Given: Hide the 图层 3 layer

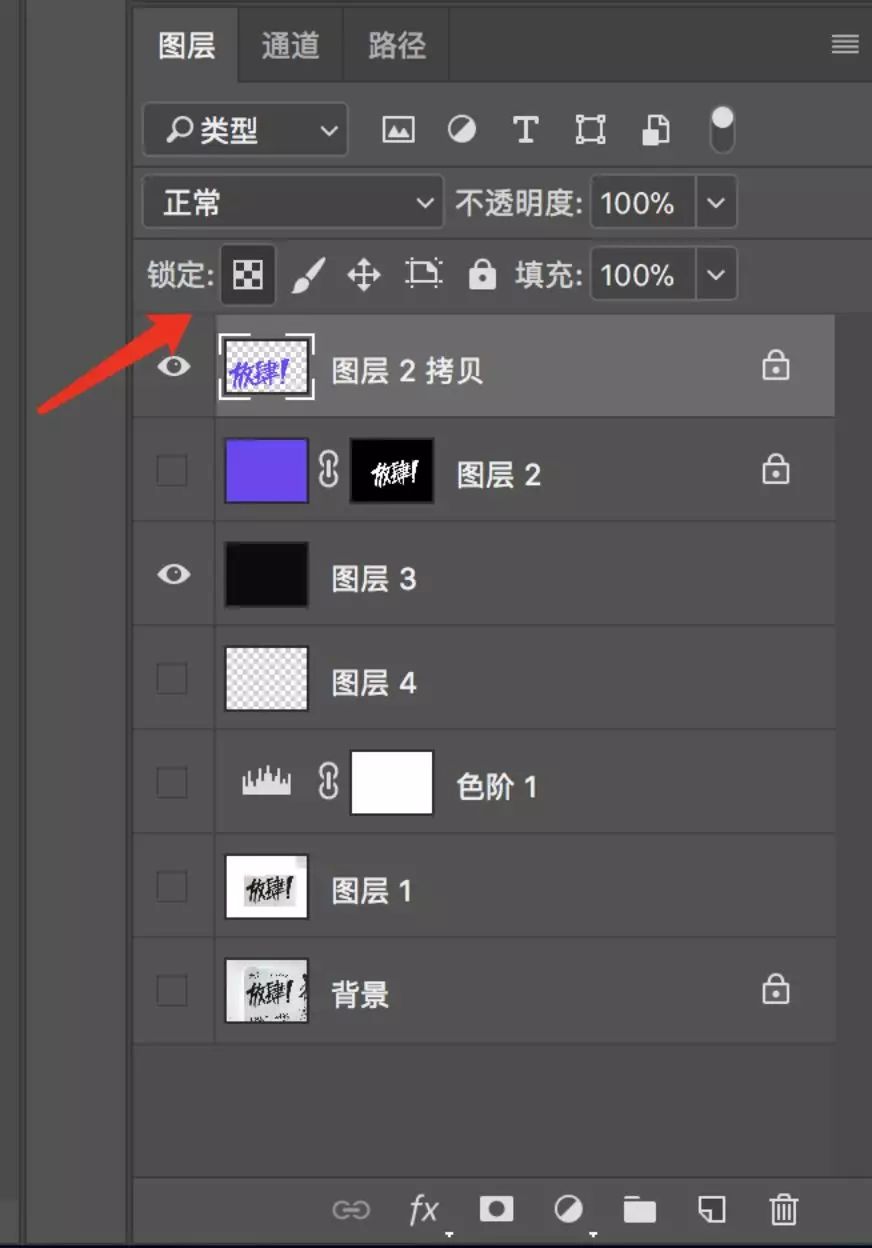Looking at the screenshot, I should coord(173,574).
